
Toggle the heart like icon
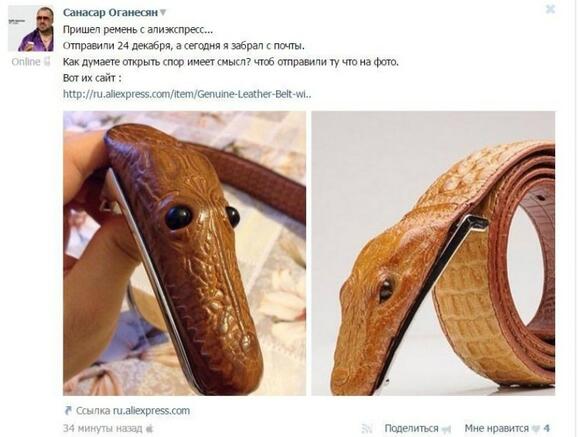coord(535,429)
